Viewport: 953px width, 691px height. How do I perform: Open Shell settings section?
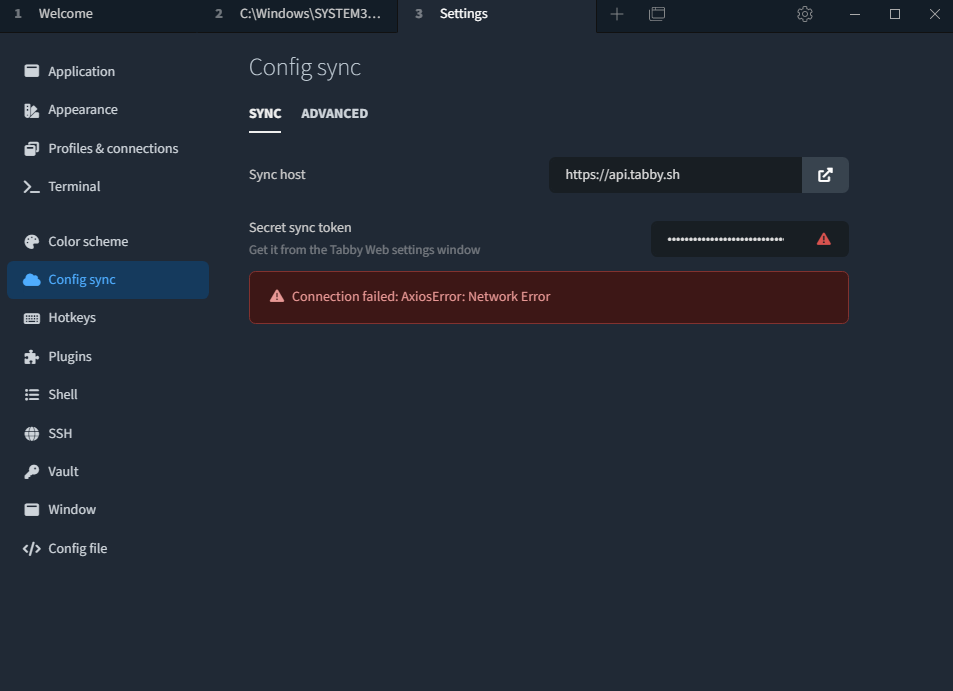108,394
